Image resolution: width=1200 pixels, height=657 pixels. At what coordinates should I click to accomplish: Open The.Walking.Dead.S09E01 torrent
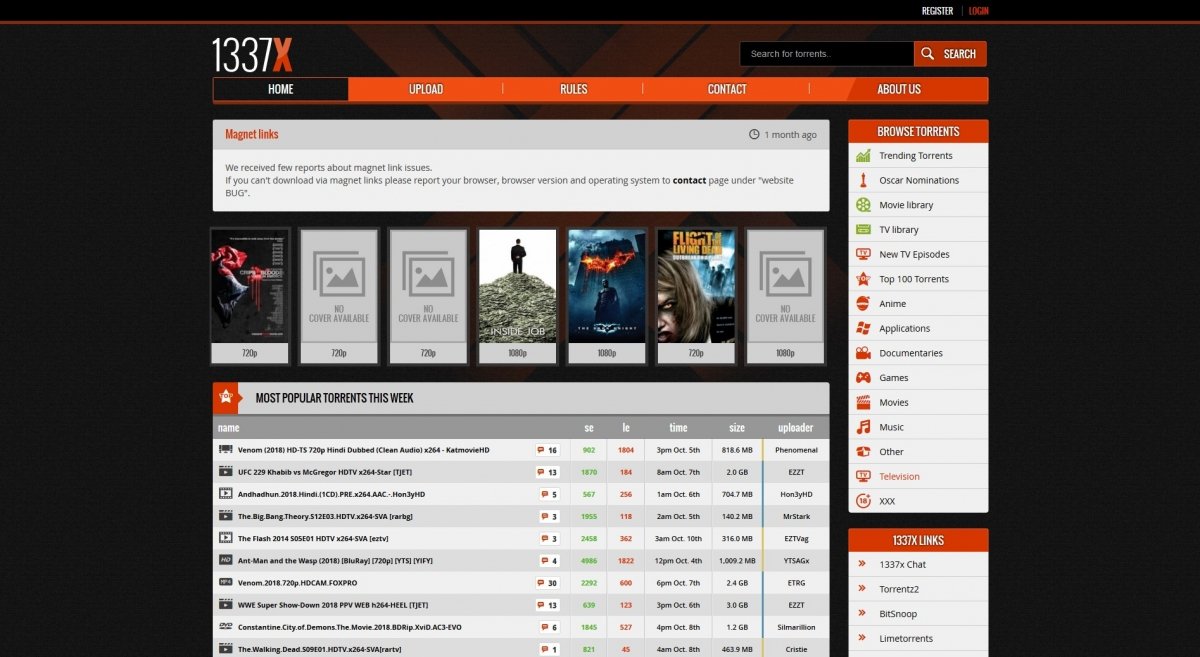[x=319, y=649]
